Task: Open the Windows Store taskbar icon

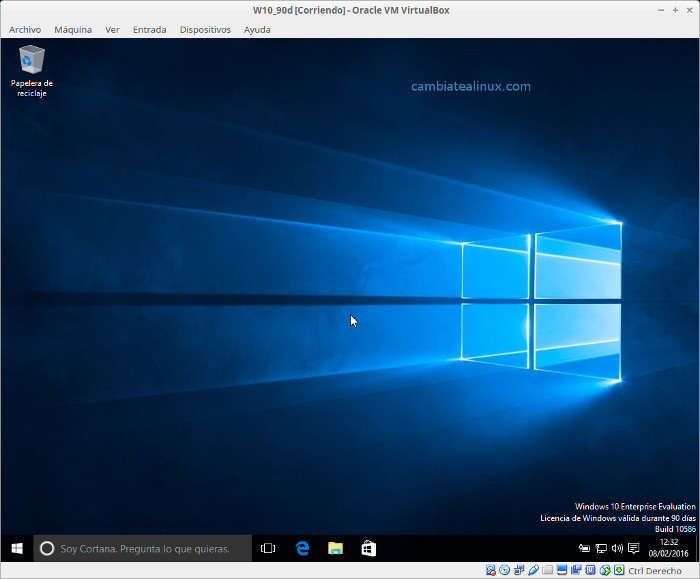Action: click(x=368, y=548)
